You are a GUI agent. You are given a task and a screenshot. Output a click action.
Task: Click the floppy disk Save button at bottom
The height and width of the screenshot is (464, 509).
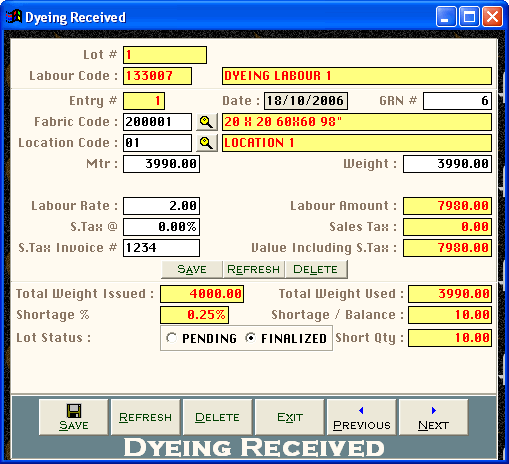pos(74,417)
